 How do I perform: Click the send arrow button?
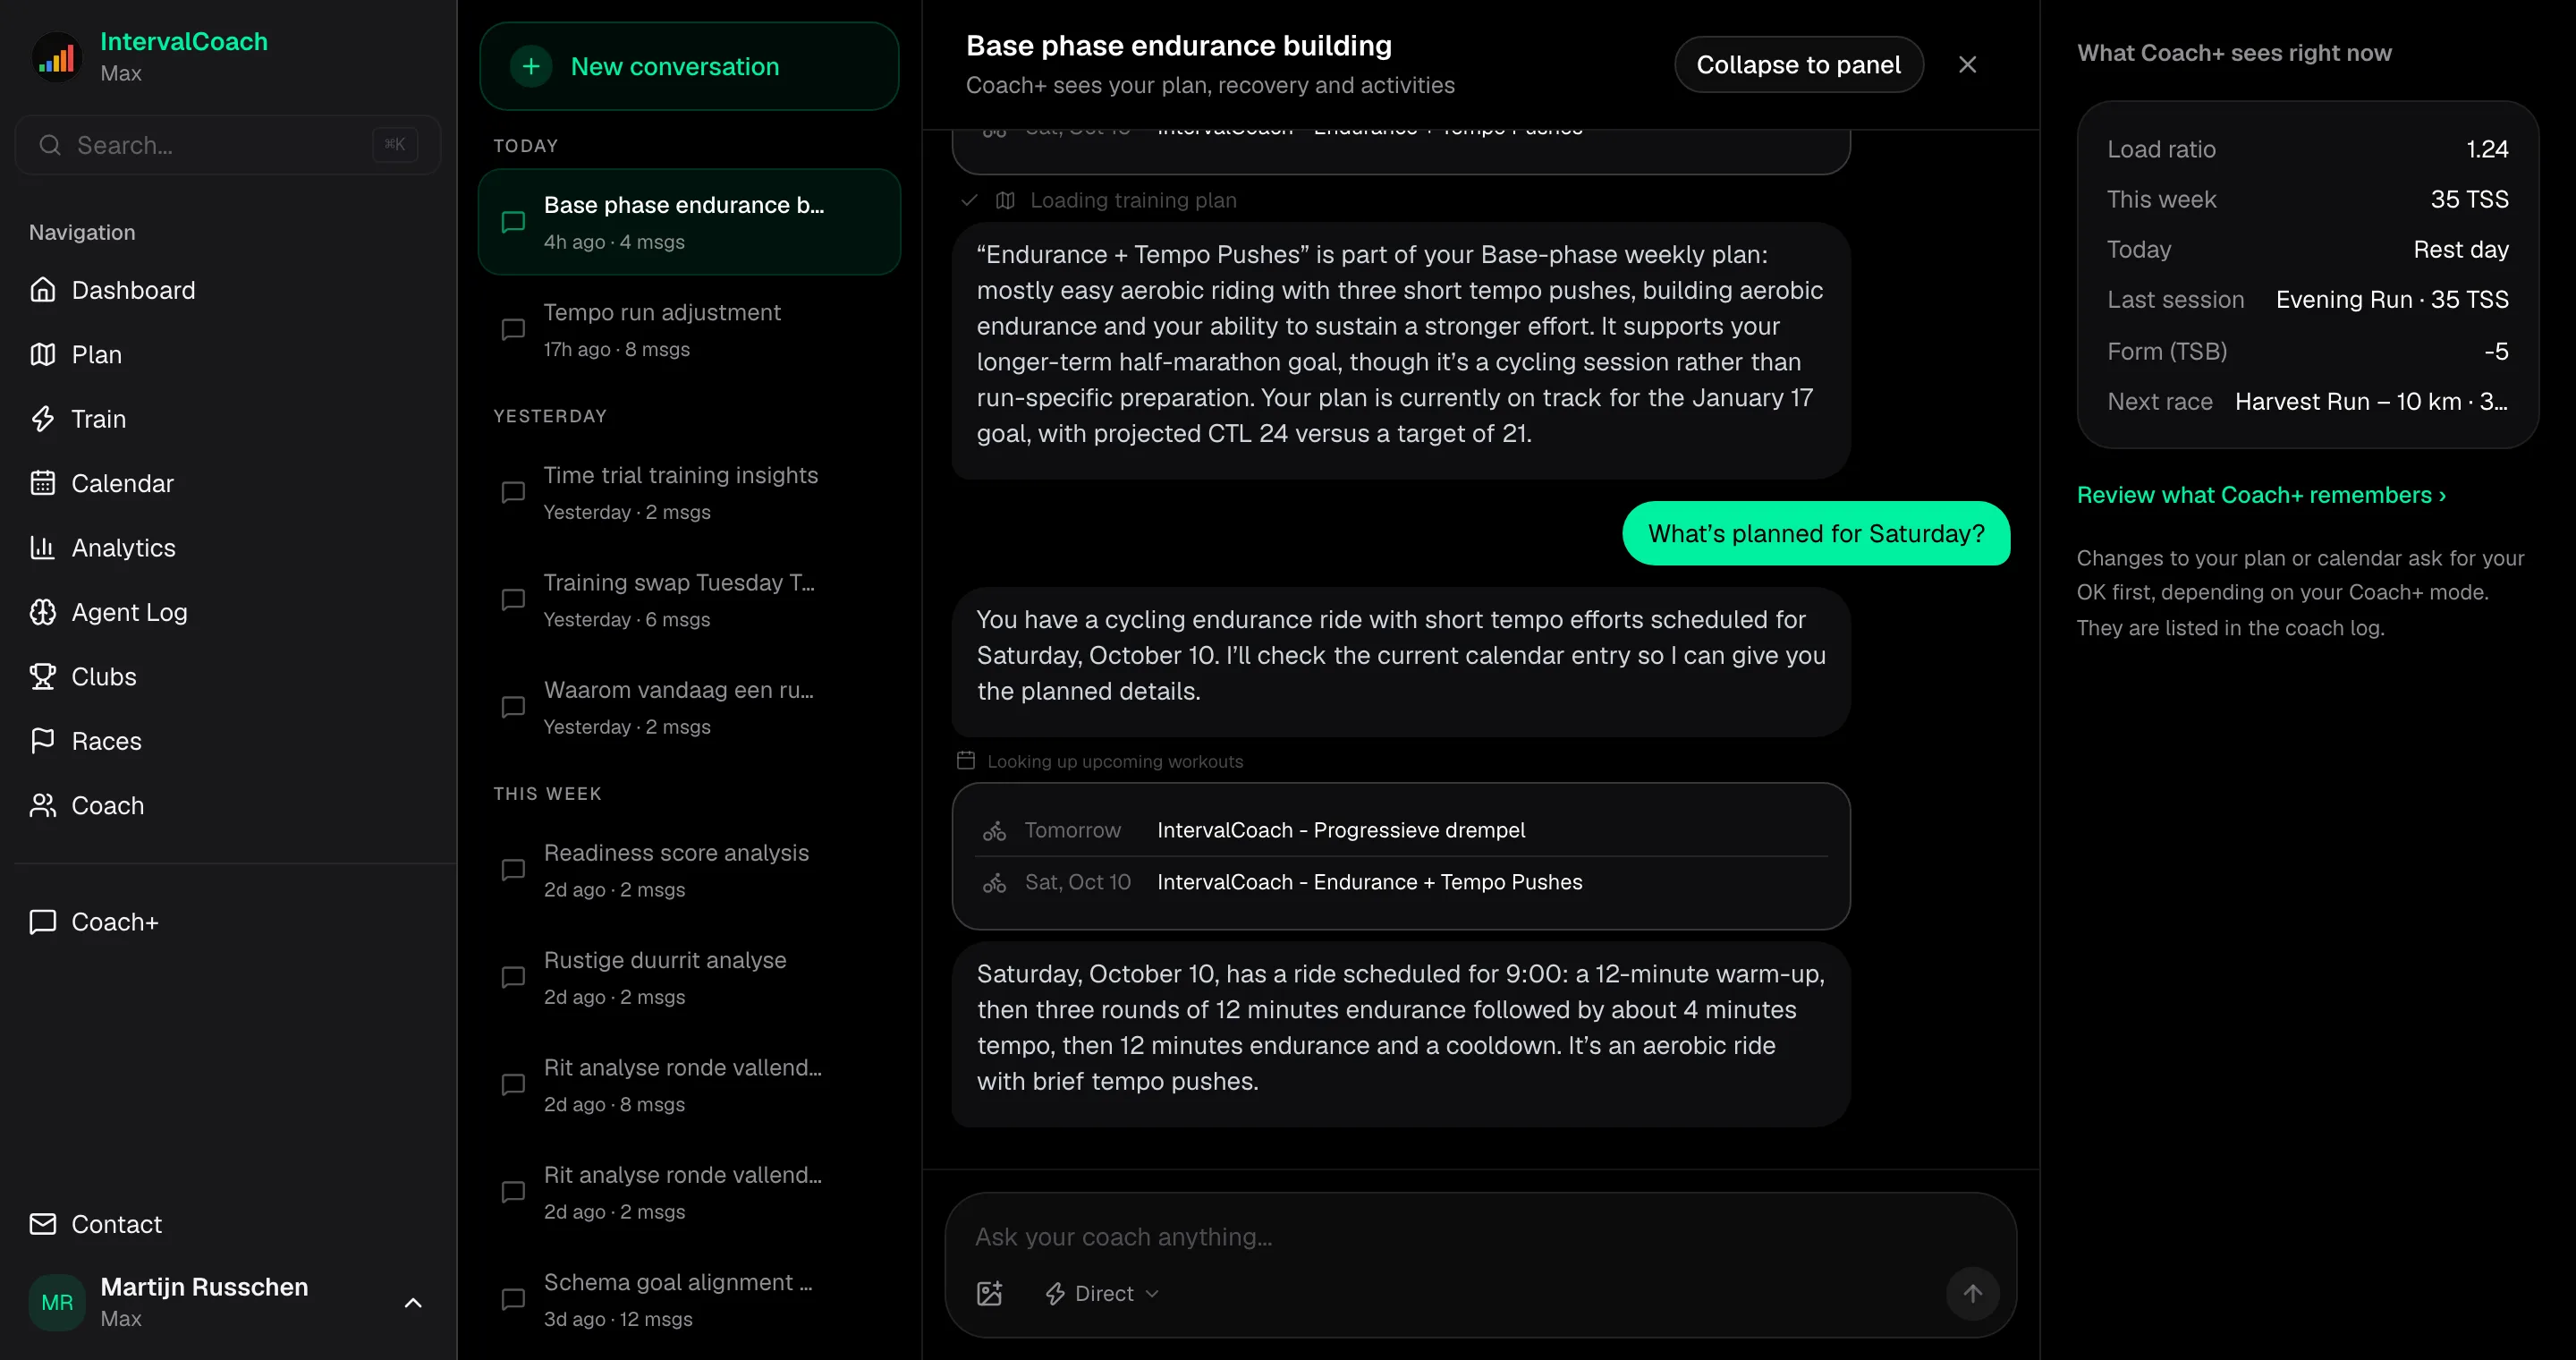point(1972,1293)
